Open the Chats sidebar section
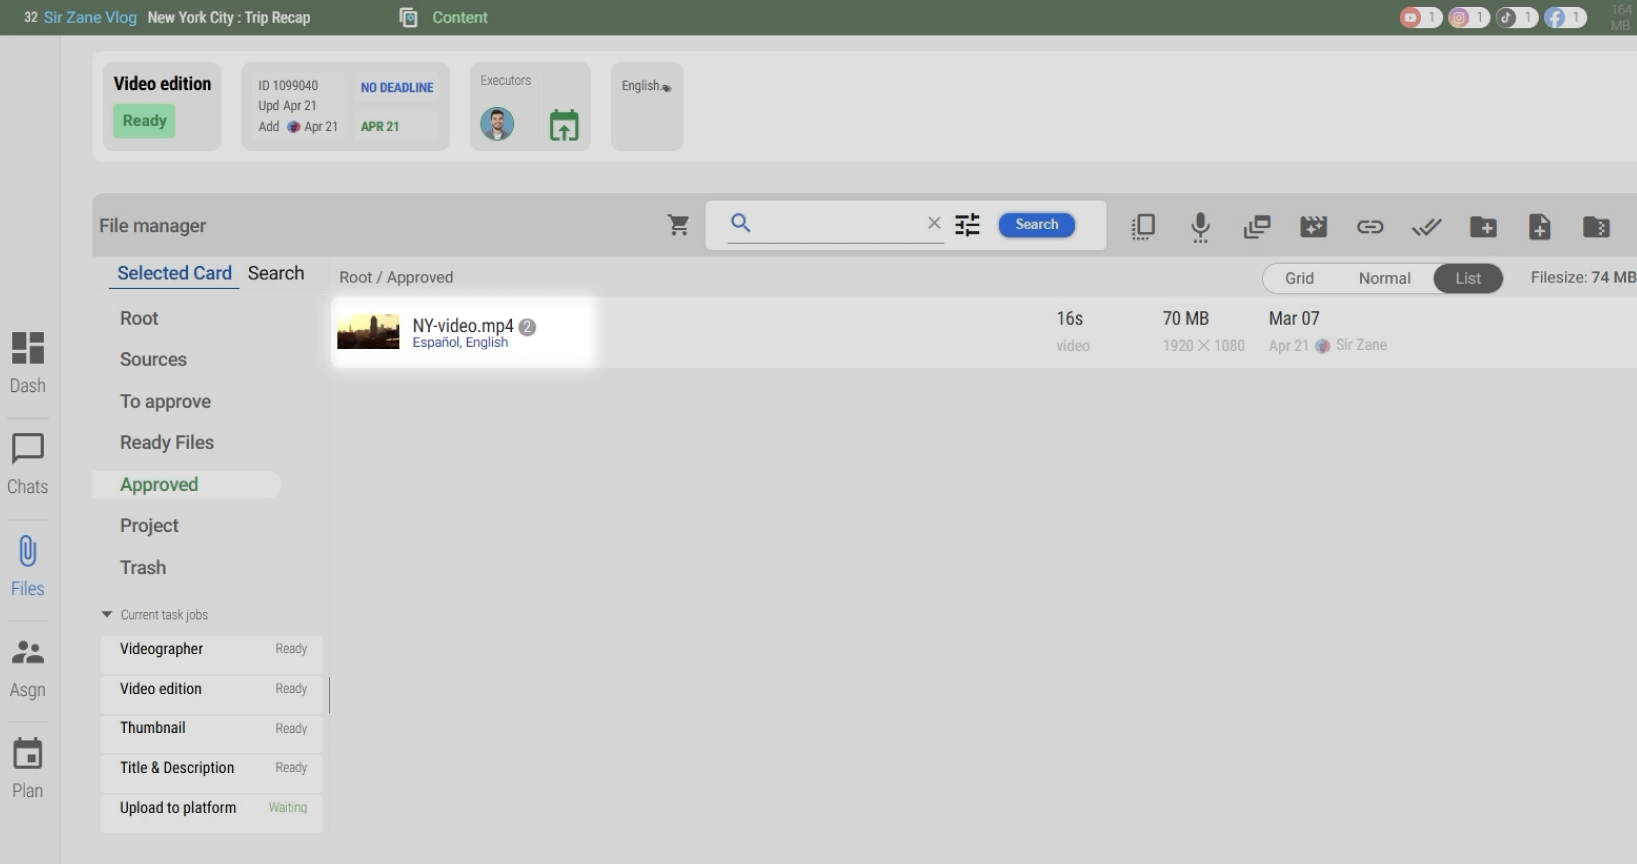 coord(27,464)
